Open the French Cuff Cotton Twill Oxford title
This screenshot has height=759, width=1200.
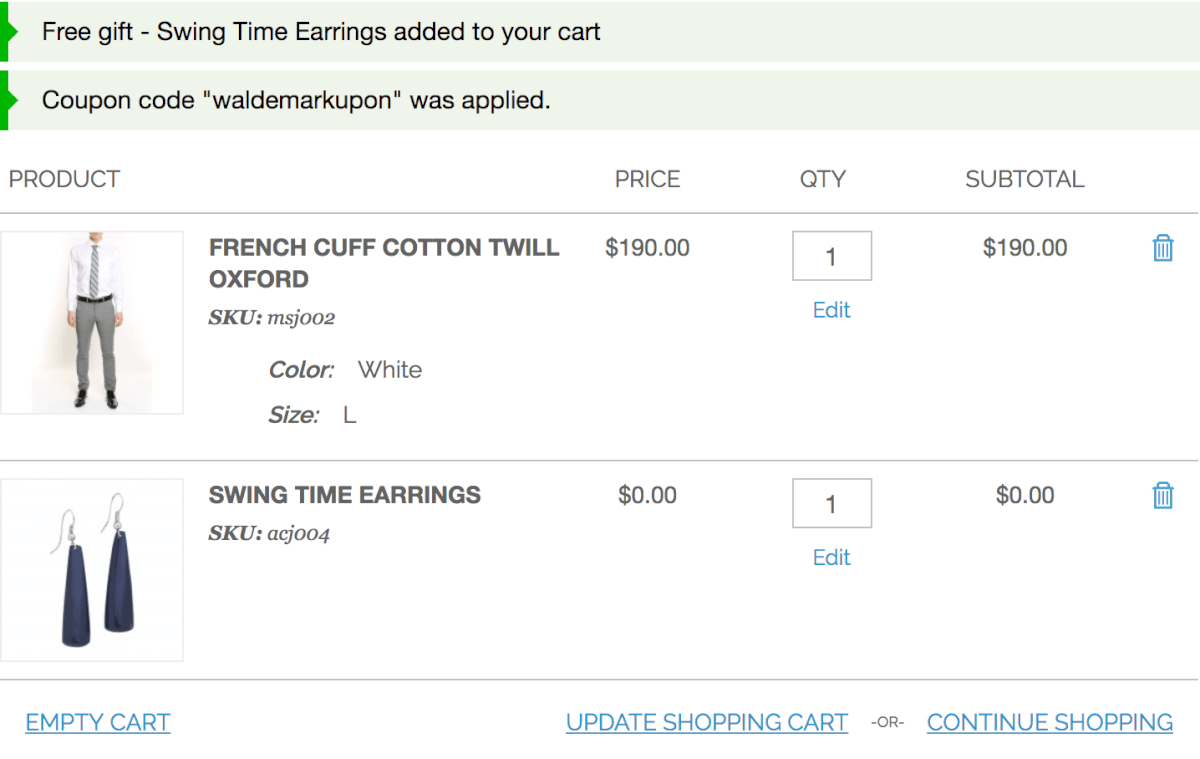click(383, 263)
